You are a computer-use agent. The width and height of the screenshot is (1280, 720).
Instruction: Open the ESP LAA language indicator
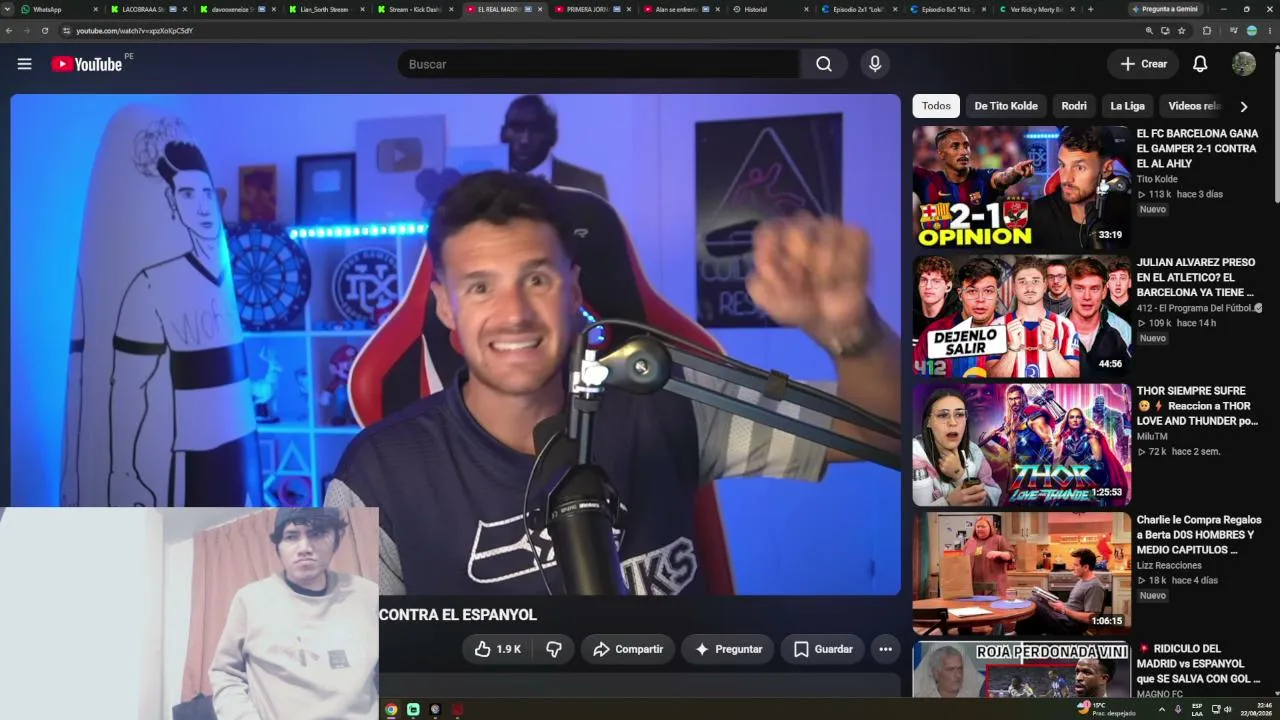[1197, 709]
